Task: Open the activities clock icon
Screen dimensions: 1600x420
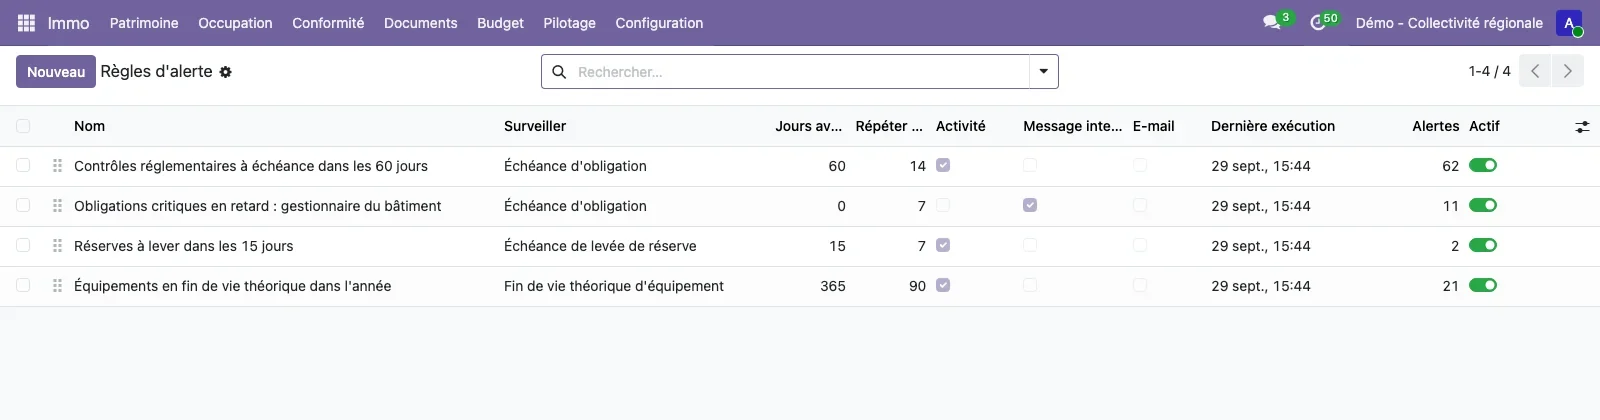Action: (x=1318, y=22)
